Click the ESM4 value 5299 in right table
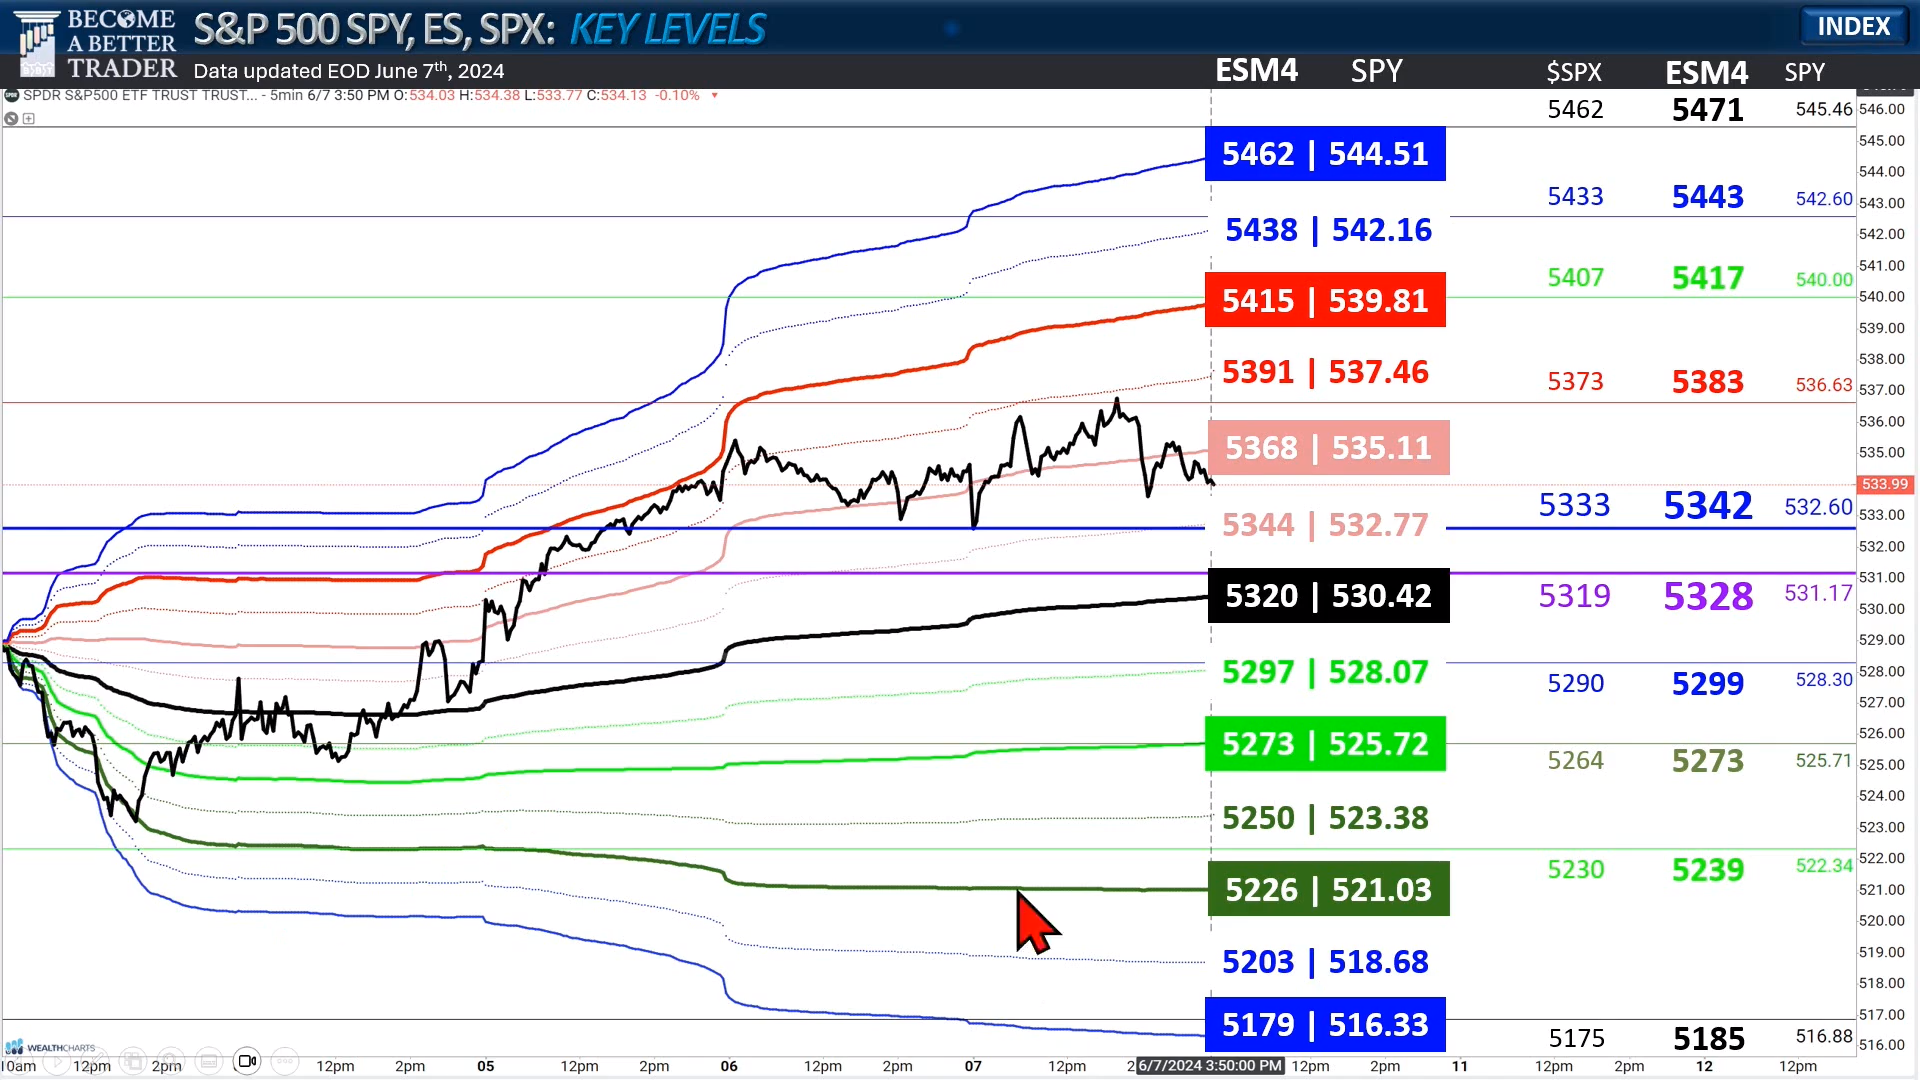The height and width of the screenshot is (1080, 1920). [x=1708, y=684]
